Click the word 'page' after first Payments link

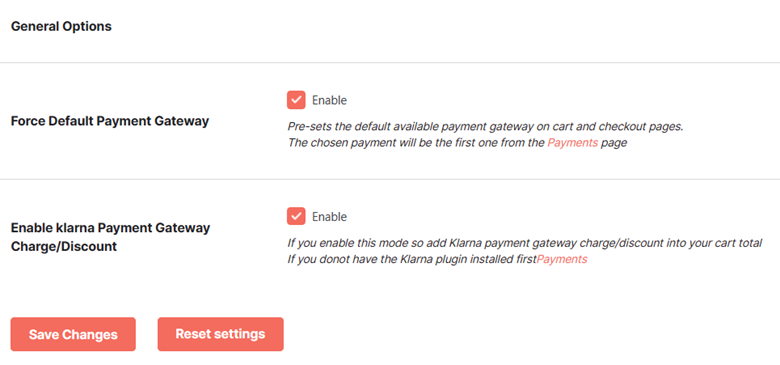(614, 144)
